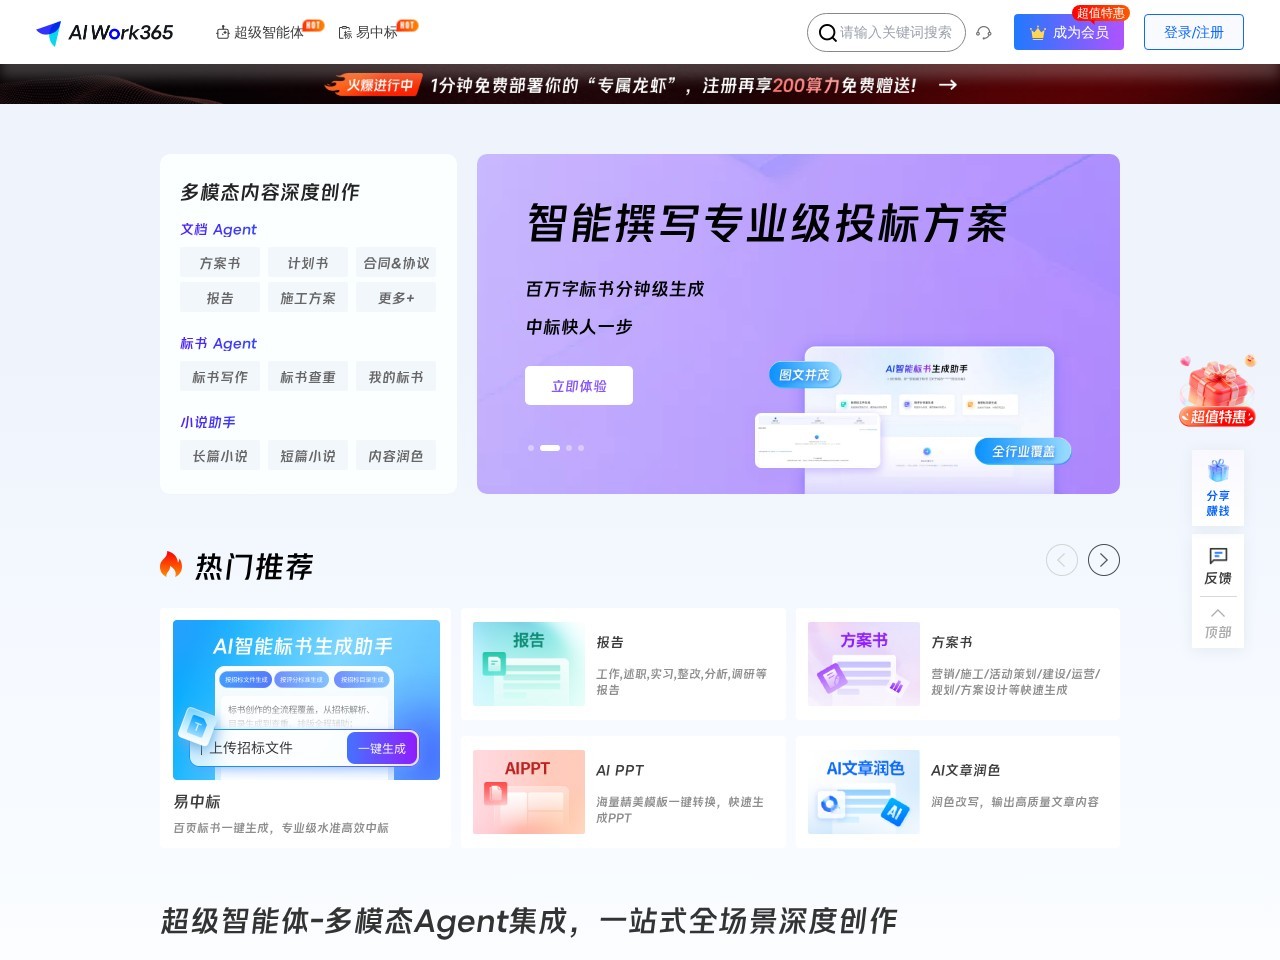Click 立即体验 on the banner
The height and width of the screenshot is (960, 1280).
(x=579, y=386)
